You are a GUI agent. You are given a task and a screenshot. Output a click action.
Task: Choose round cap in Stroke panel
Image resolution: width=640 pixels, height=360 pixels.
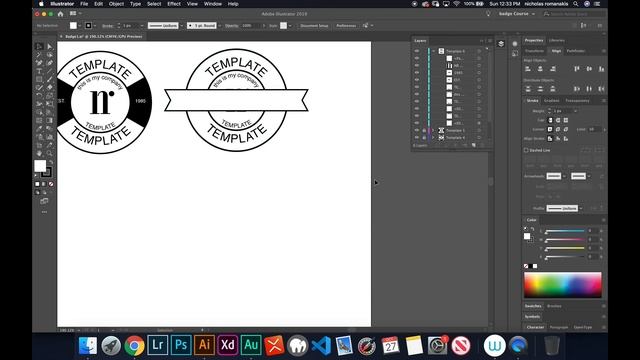558,120
